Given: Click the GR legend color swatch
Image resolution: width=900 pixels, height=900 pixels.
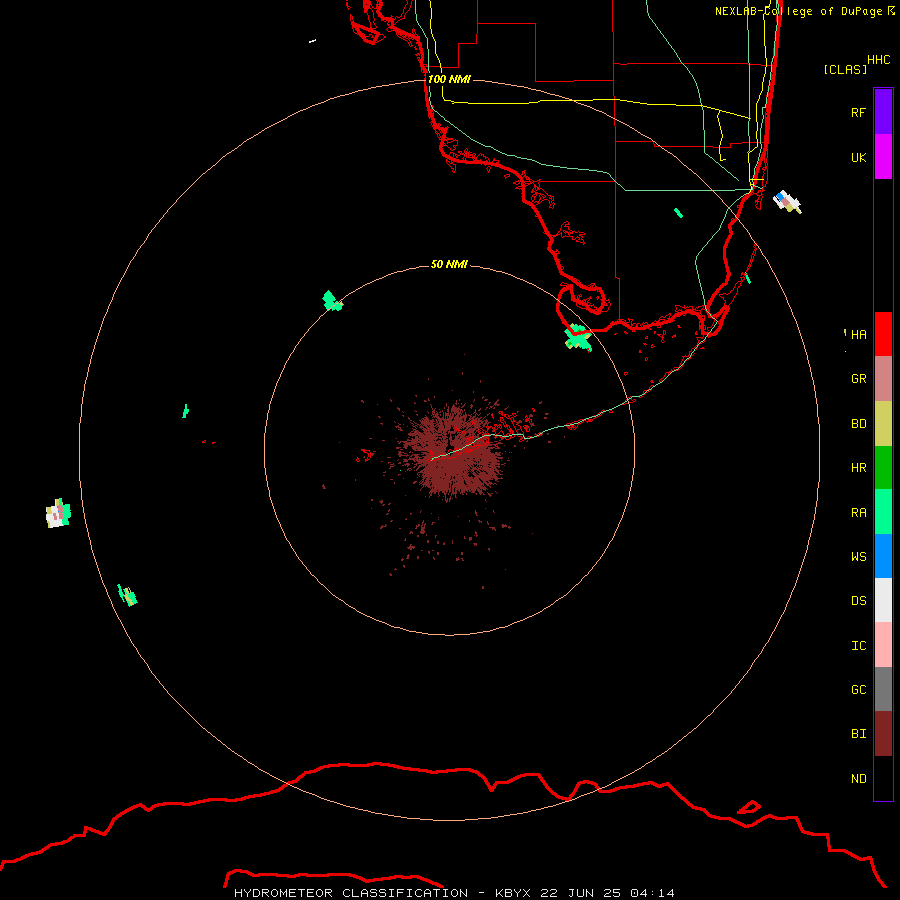Looking at the screenshot, I should pos(883,379).
